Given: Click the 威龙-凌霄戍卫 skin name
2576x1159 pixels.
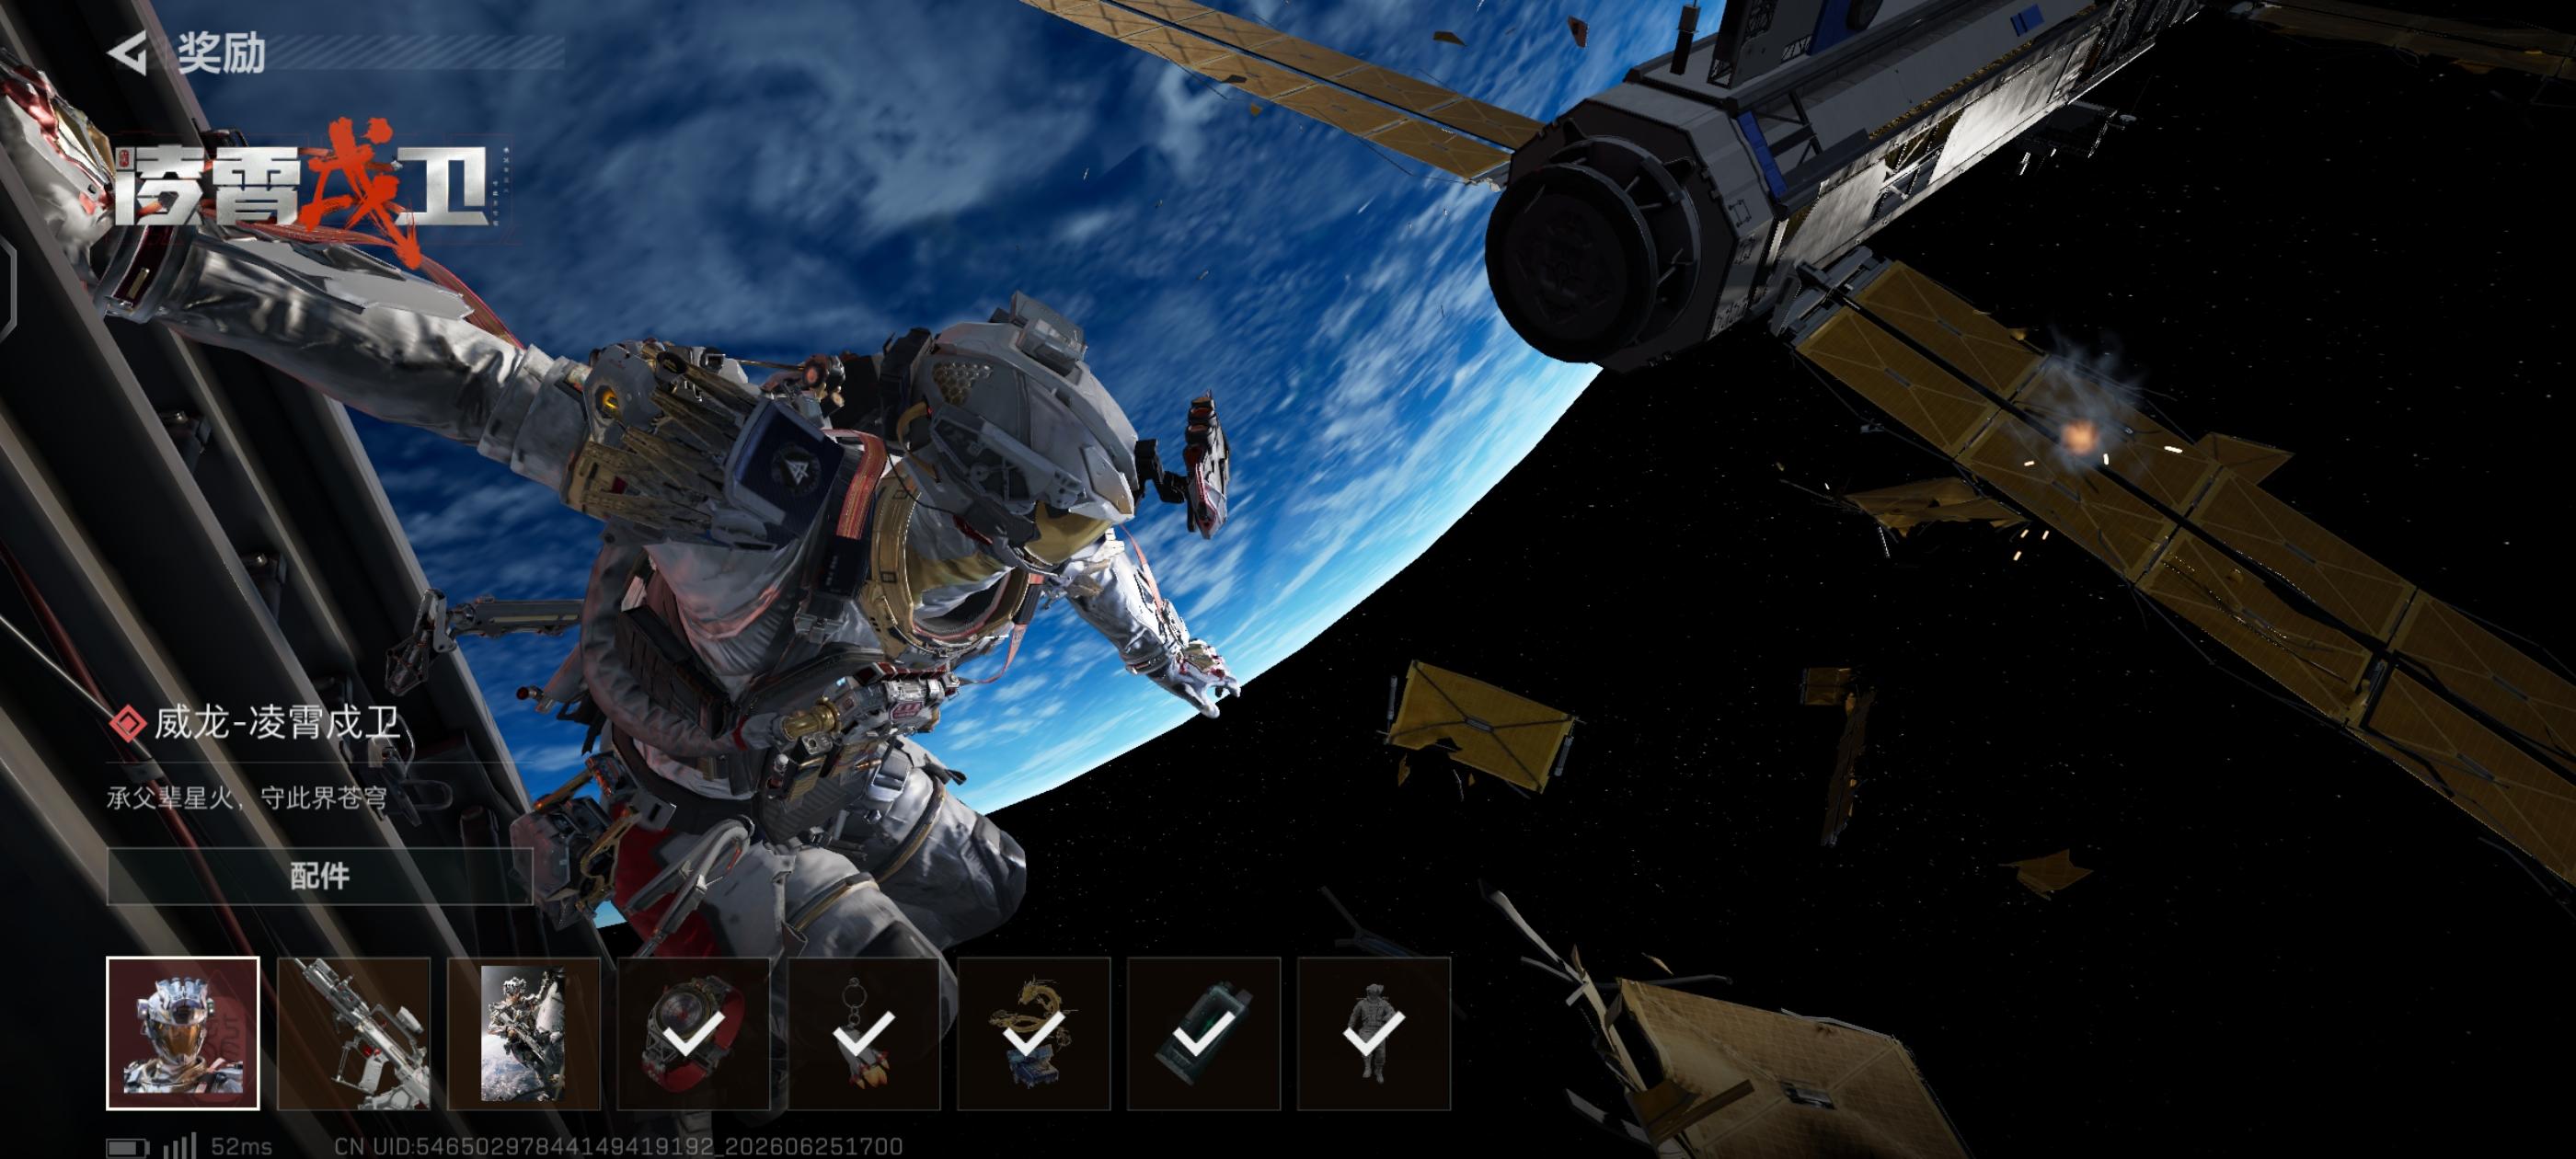Looking at the screenshot, I should (278, 723).
